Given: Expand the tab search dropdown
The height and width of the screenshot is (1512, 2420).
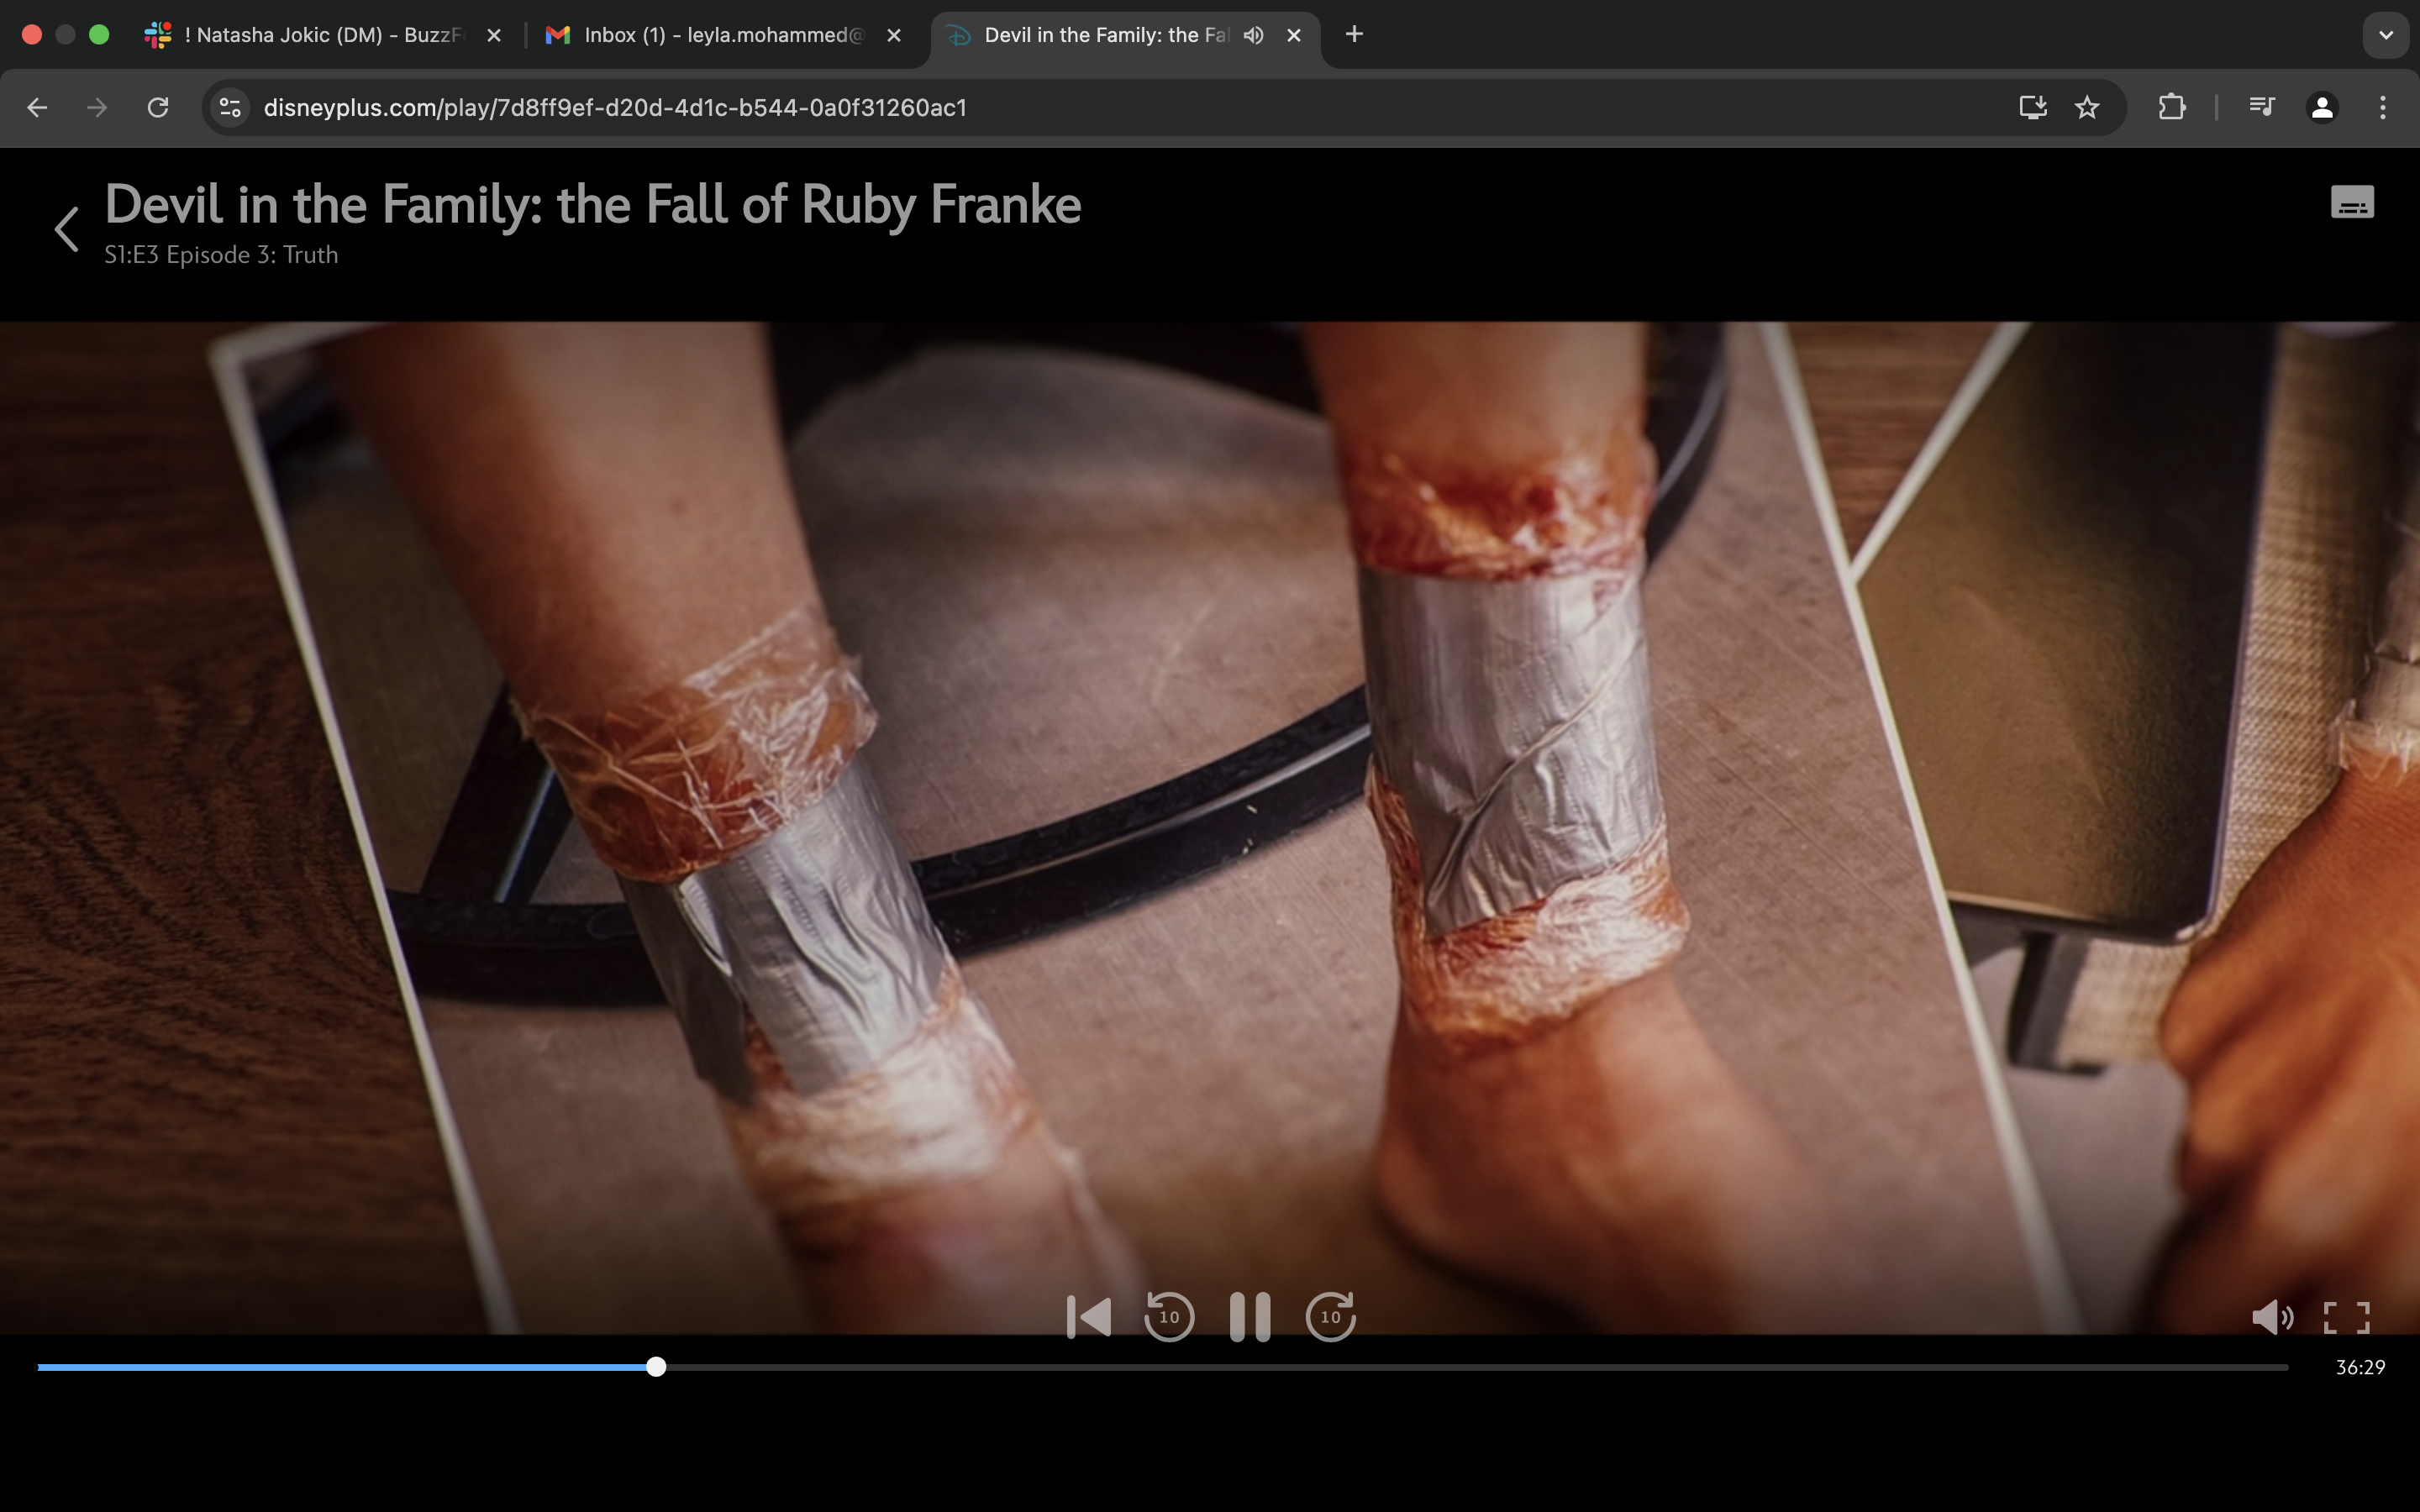Looking at the screenshot, I should (x=2385, y=35).
